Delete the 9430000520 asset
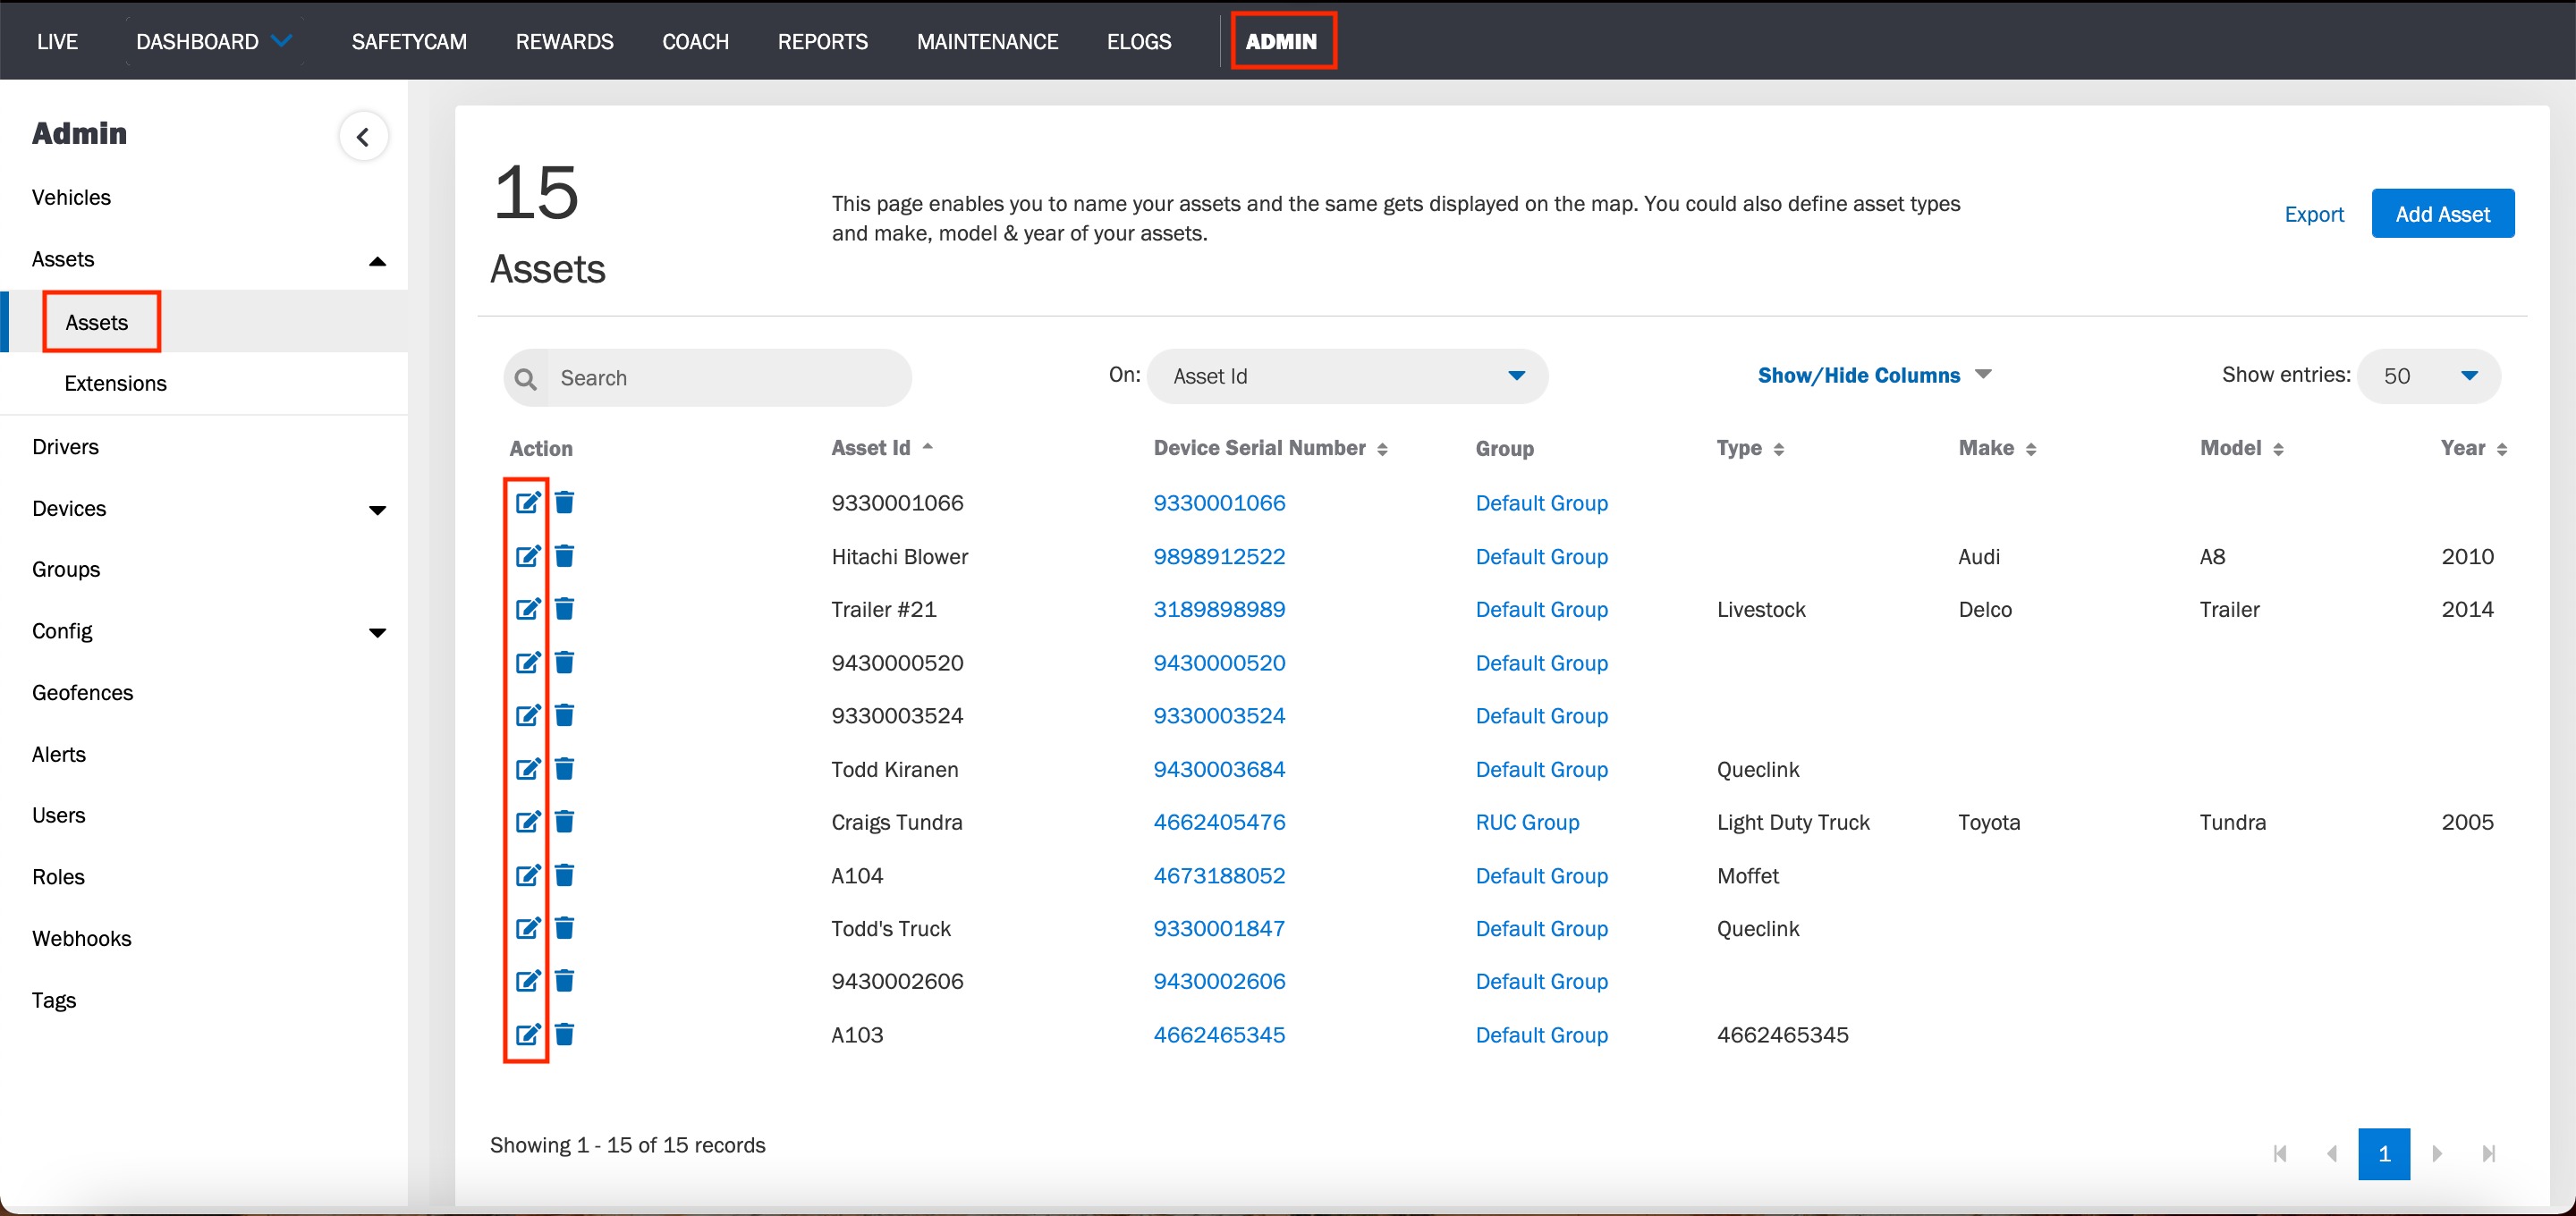Screen dimensions: 2576x1216 565,662
